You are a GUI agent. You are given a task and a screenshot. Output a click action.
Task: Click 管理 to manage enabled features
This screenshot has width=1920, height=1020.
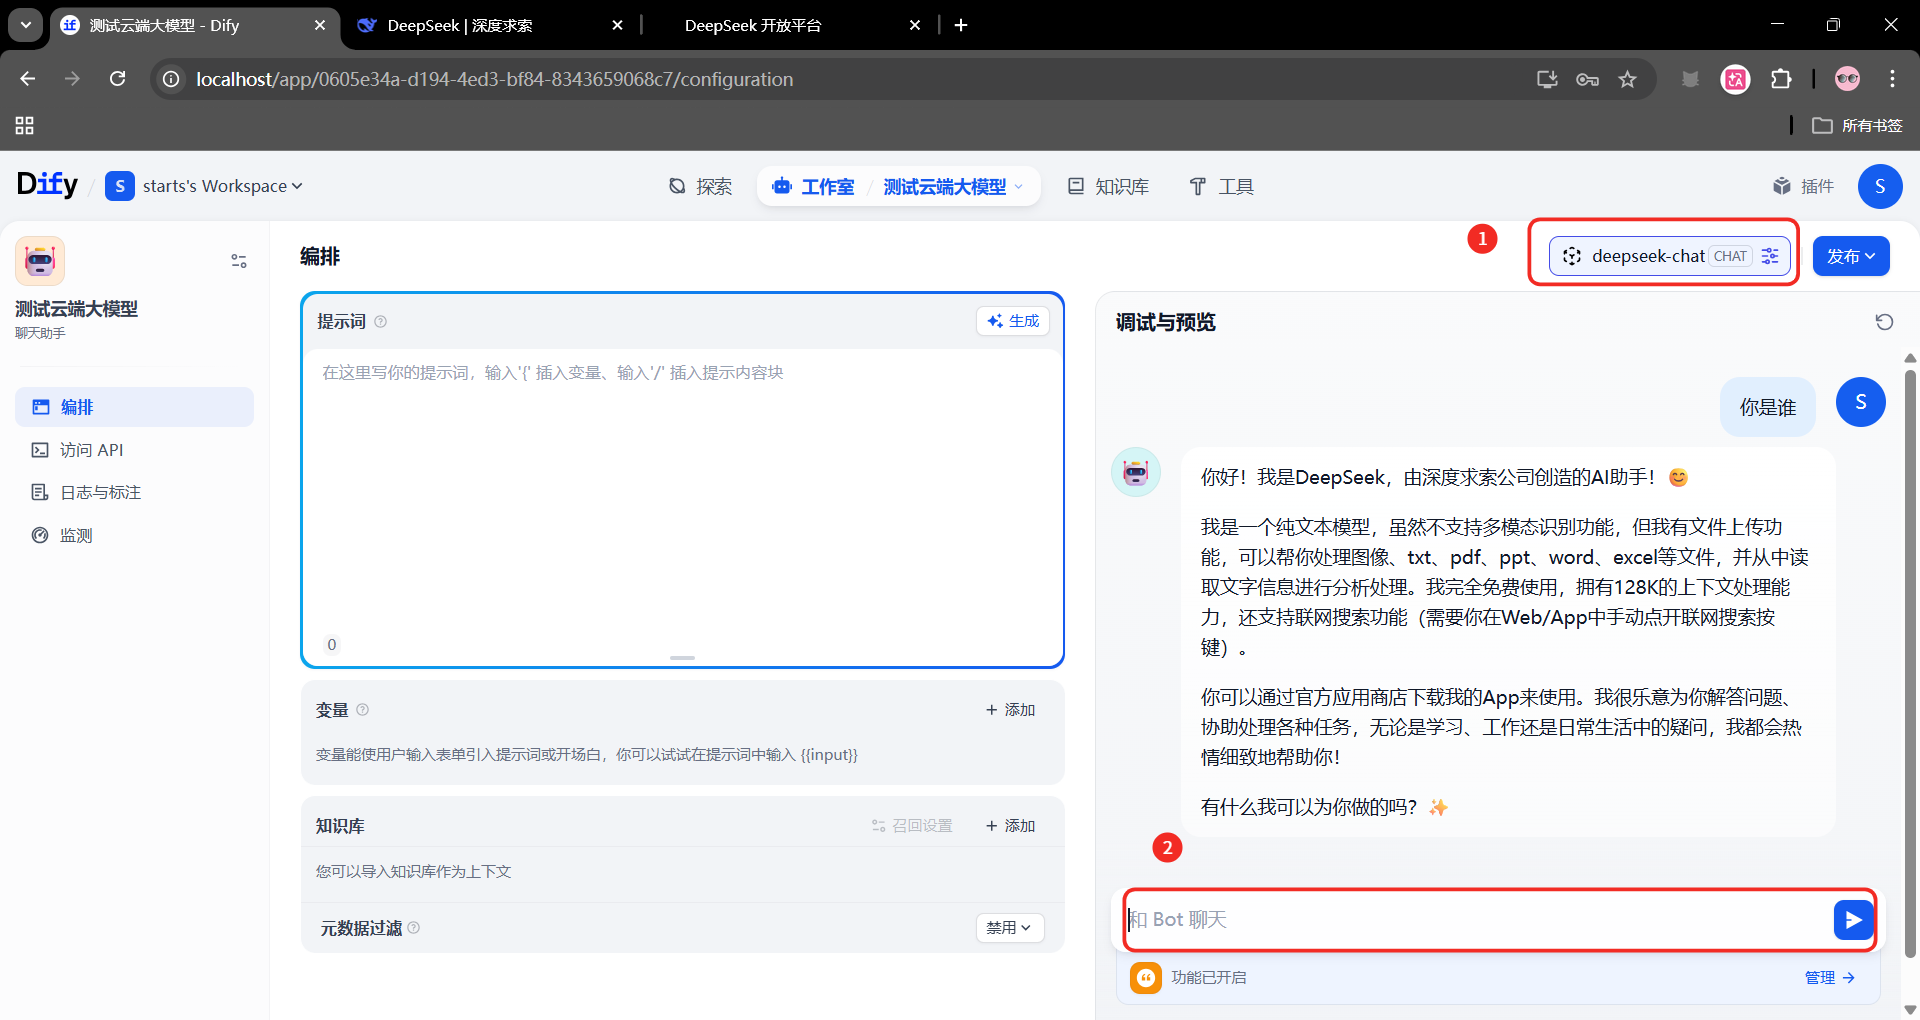[1830, 978]
